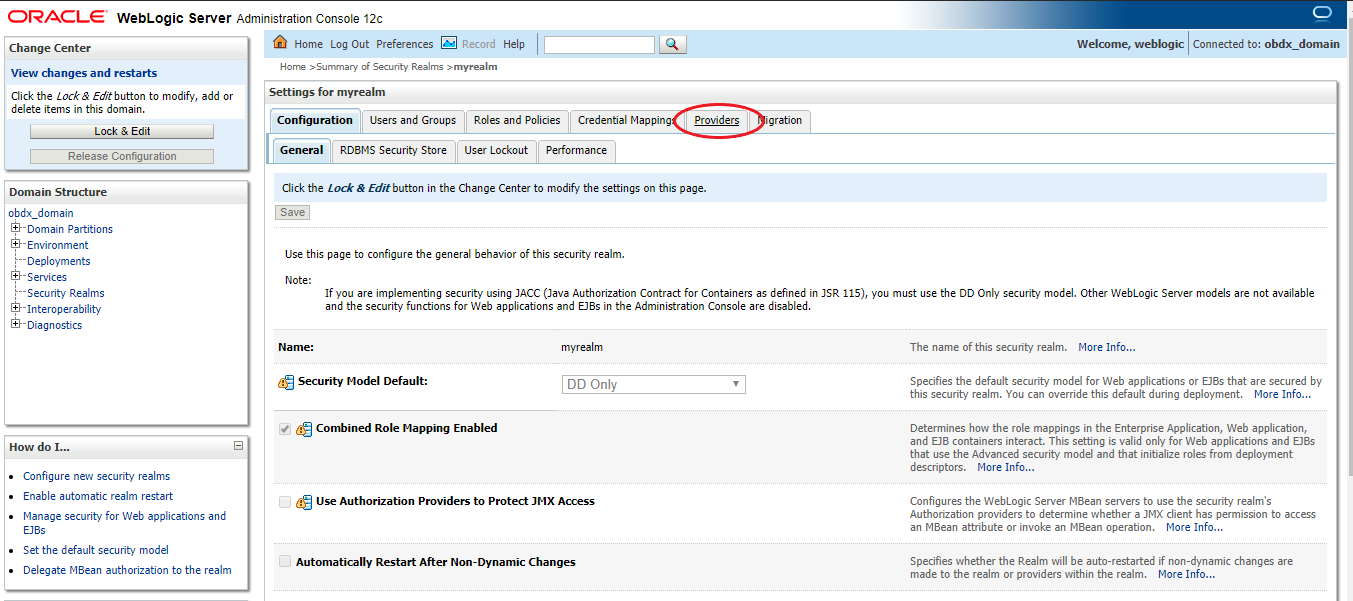The image size is (1353, 601).
Task: Click the console search text field
Action: [x=599, y=44]
